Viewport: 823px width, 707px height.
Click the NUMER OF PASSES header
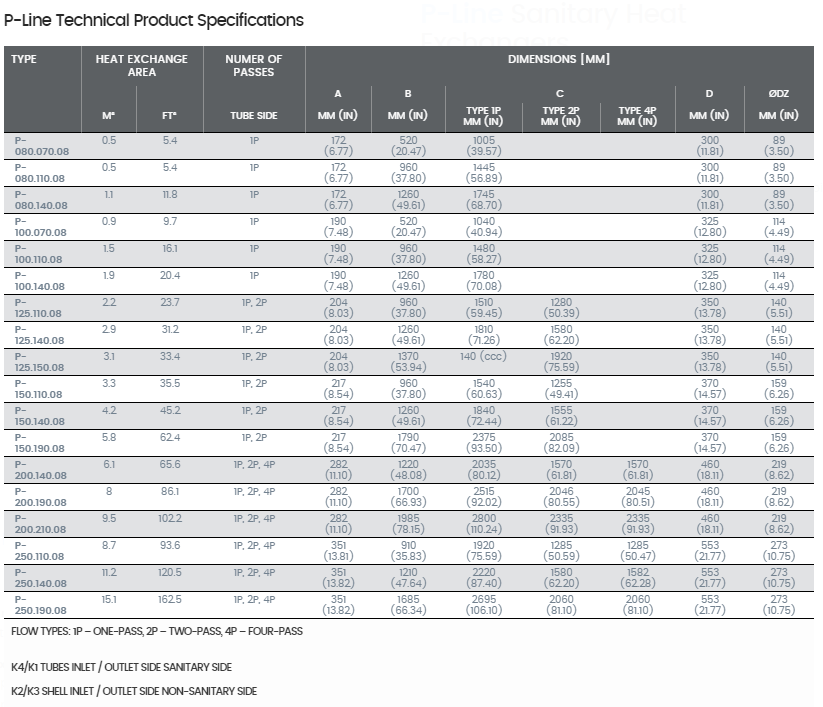pyautogui.click(x=254, y=66)
